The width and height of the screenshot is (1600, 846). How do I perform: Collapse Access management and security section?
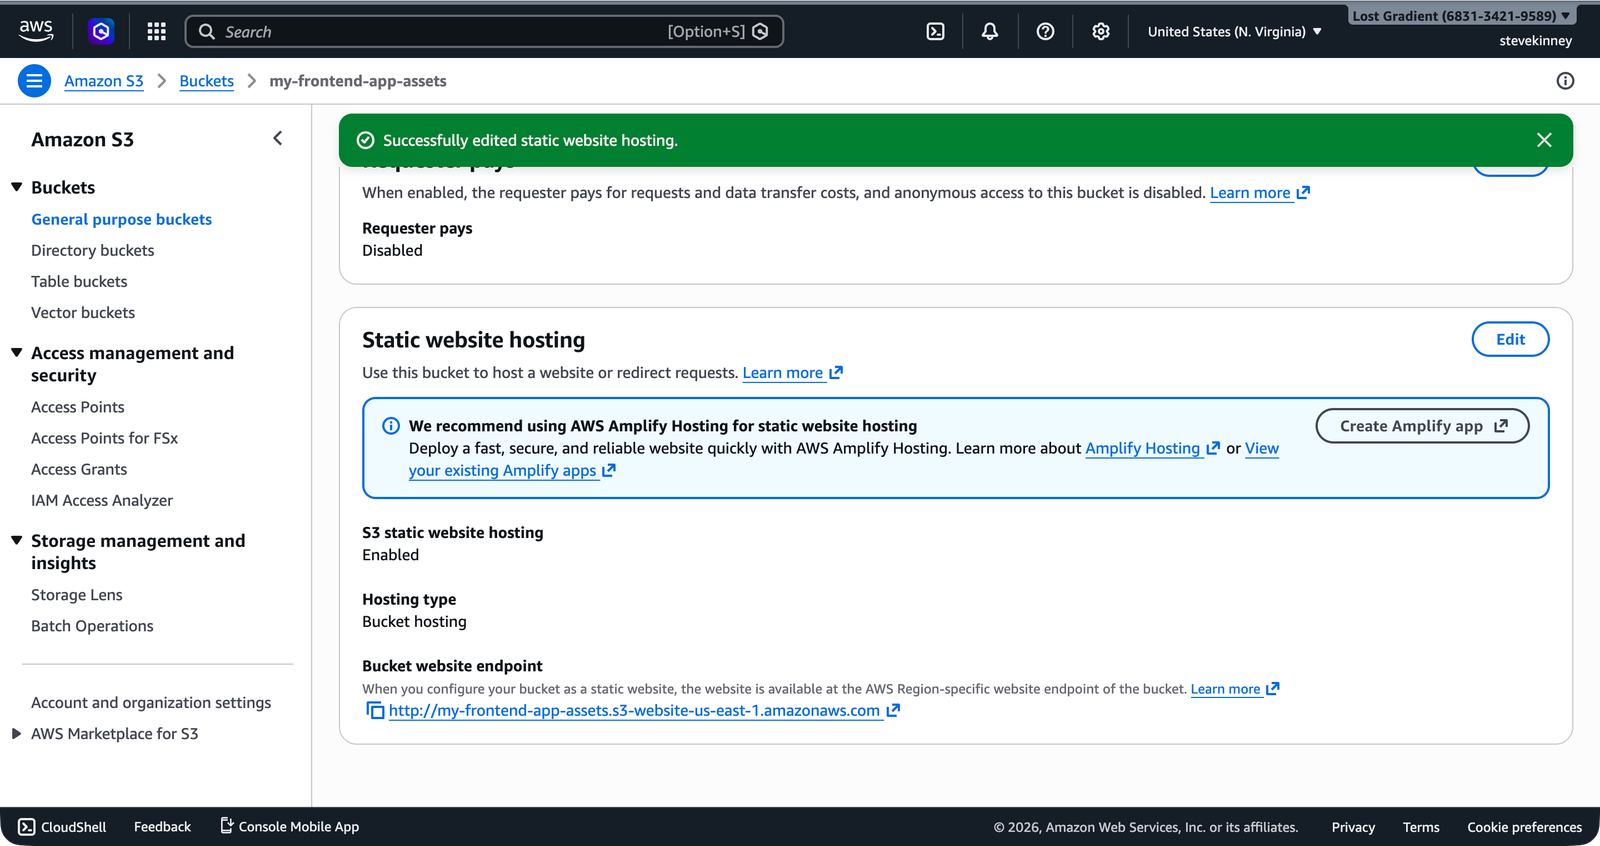[x=17, y=353]
